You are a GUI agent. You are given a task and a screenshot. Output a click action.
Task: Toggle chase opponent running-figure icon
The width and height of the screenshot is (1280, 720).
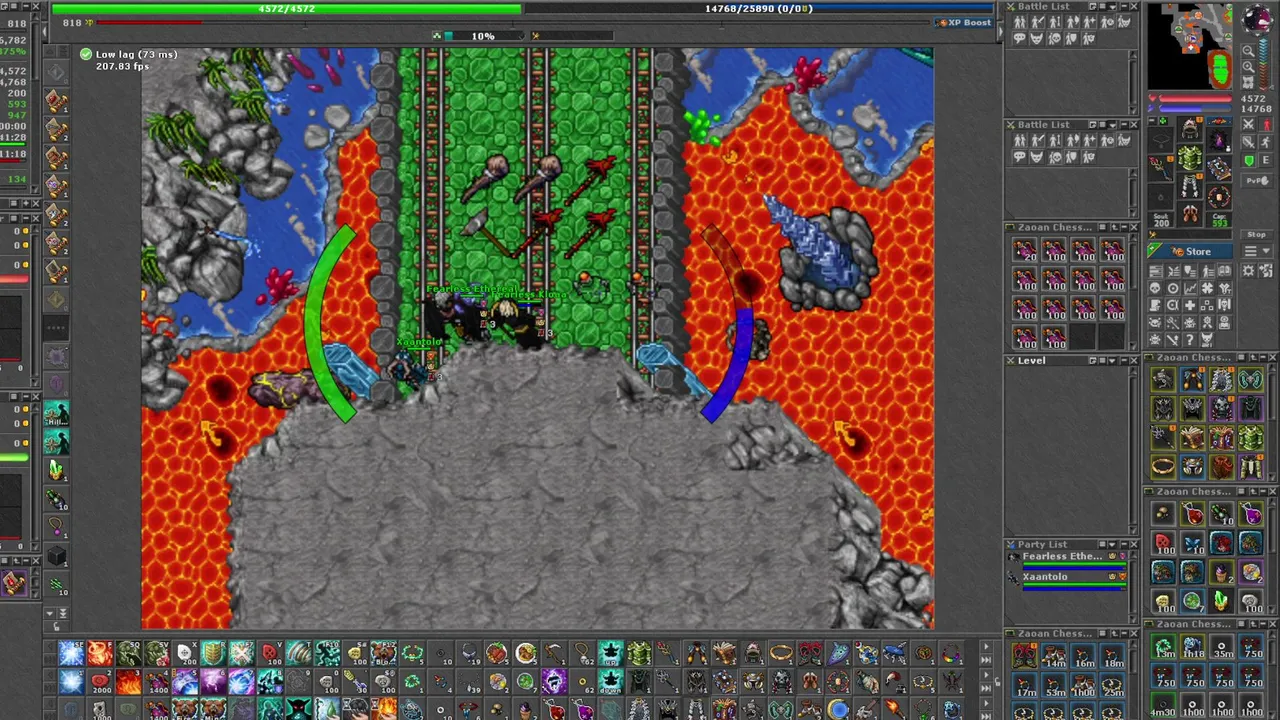1266,142
